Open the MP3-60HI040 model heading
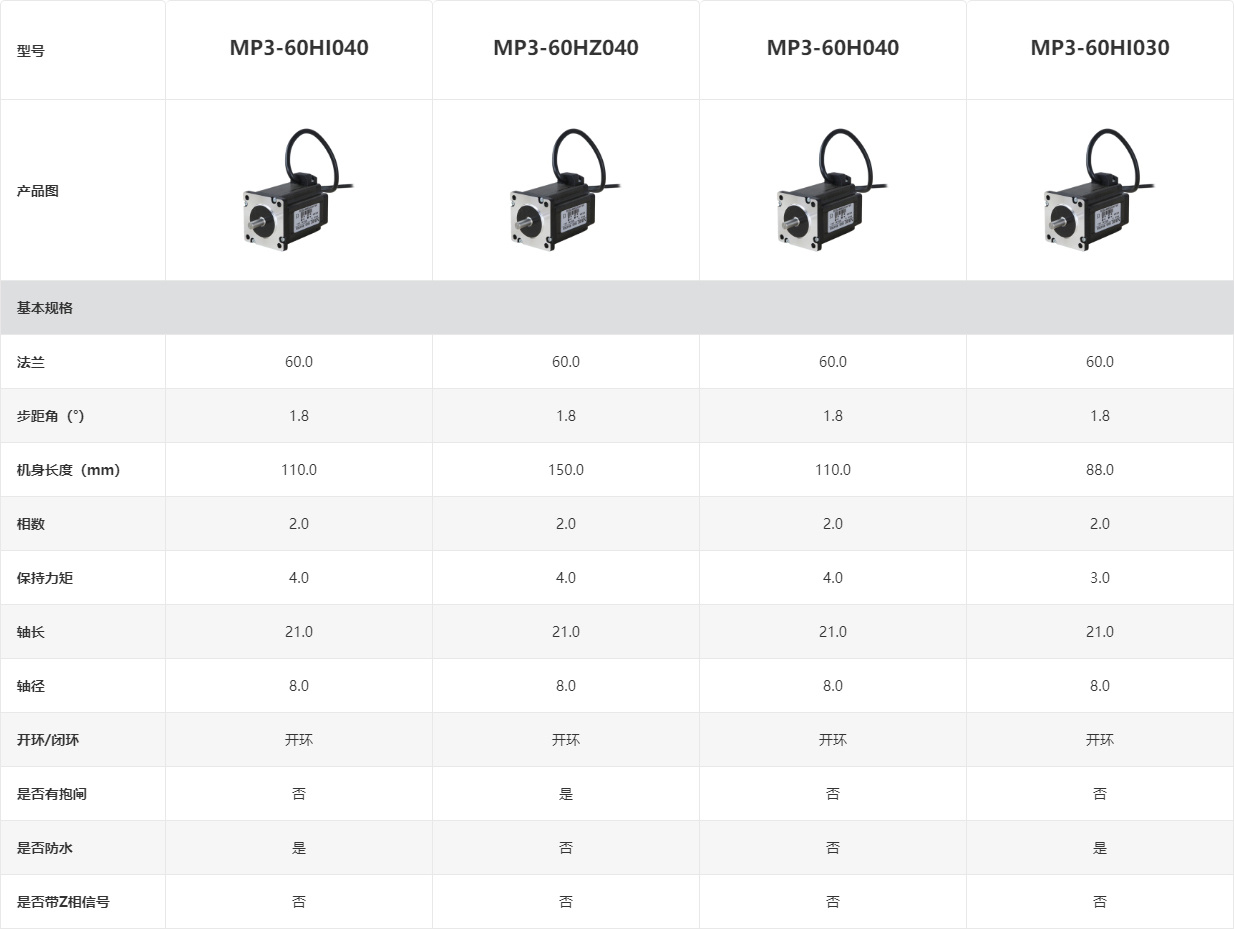The image size is (1234, 929). [x=299, y=48]
